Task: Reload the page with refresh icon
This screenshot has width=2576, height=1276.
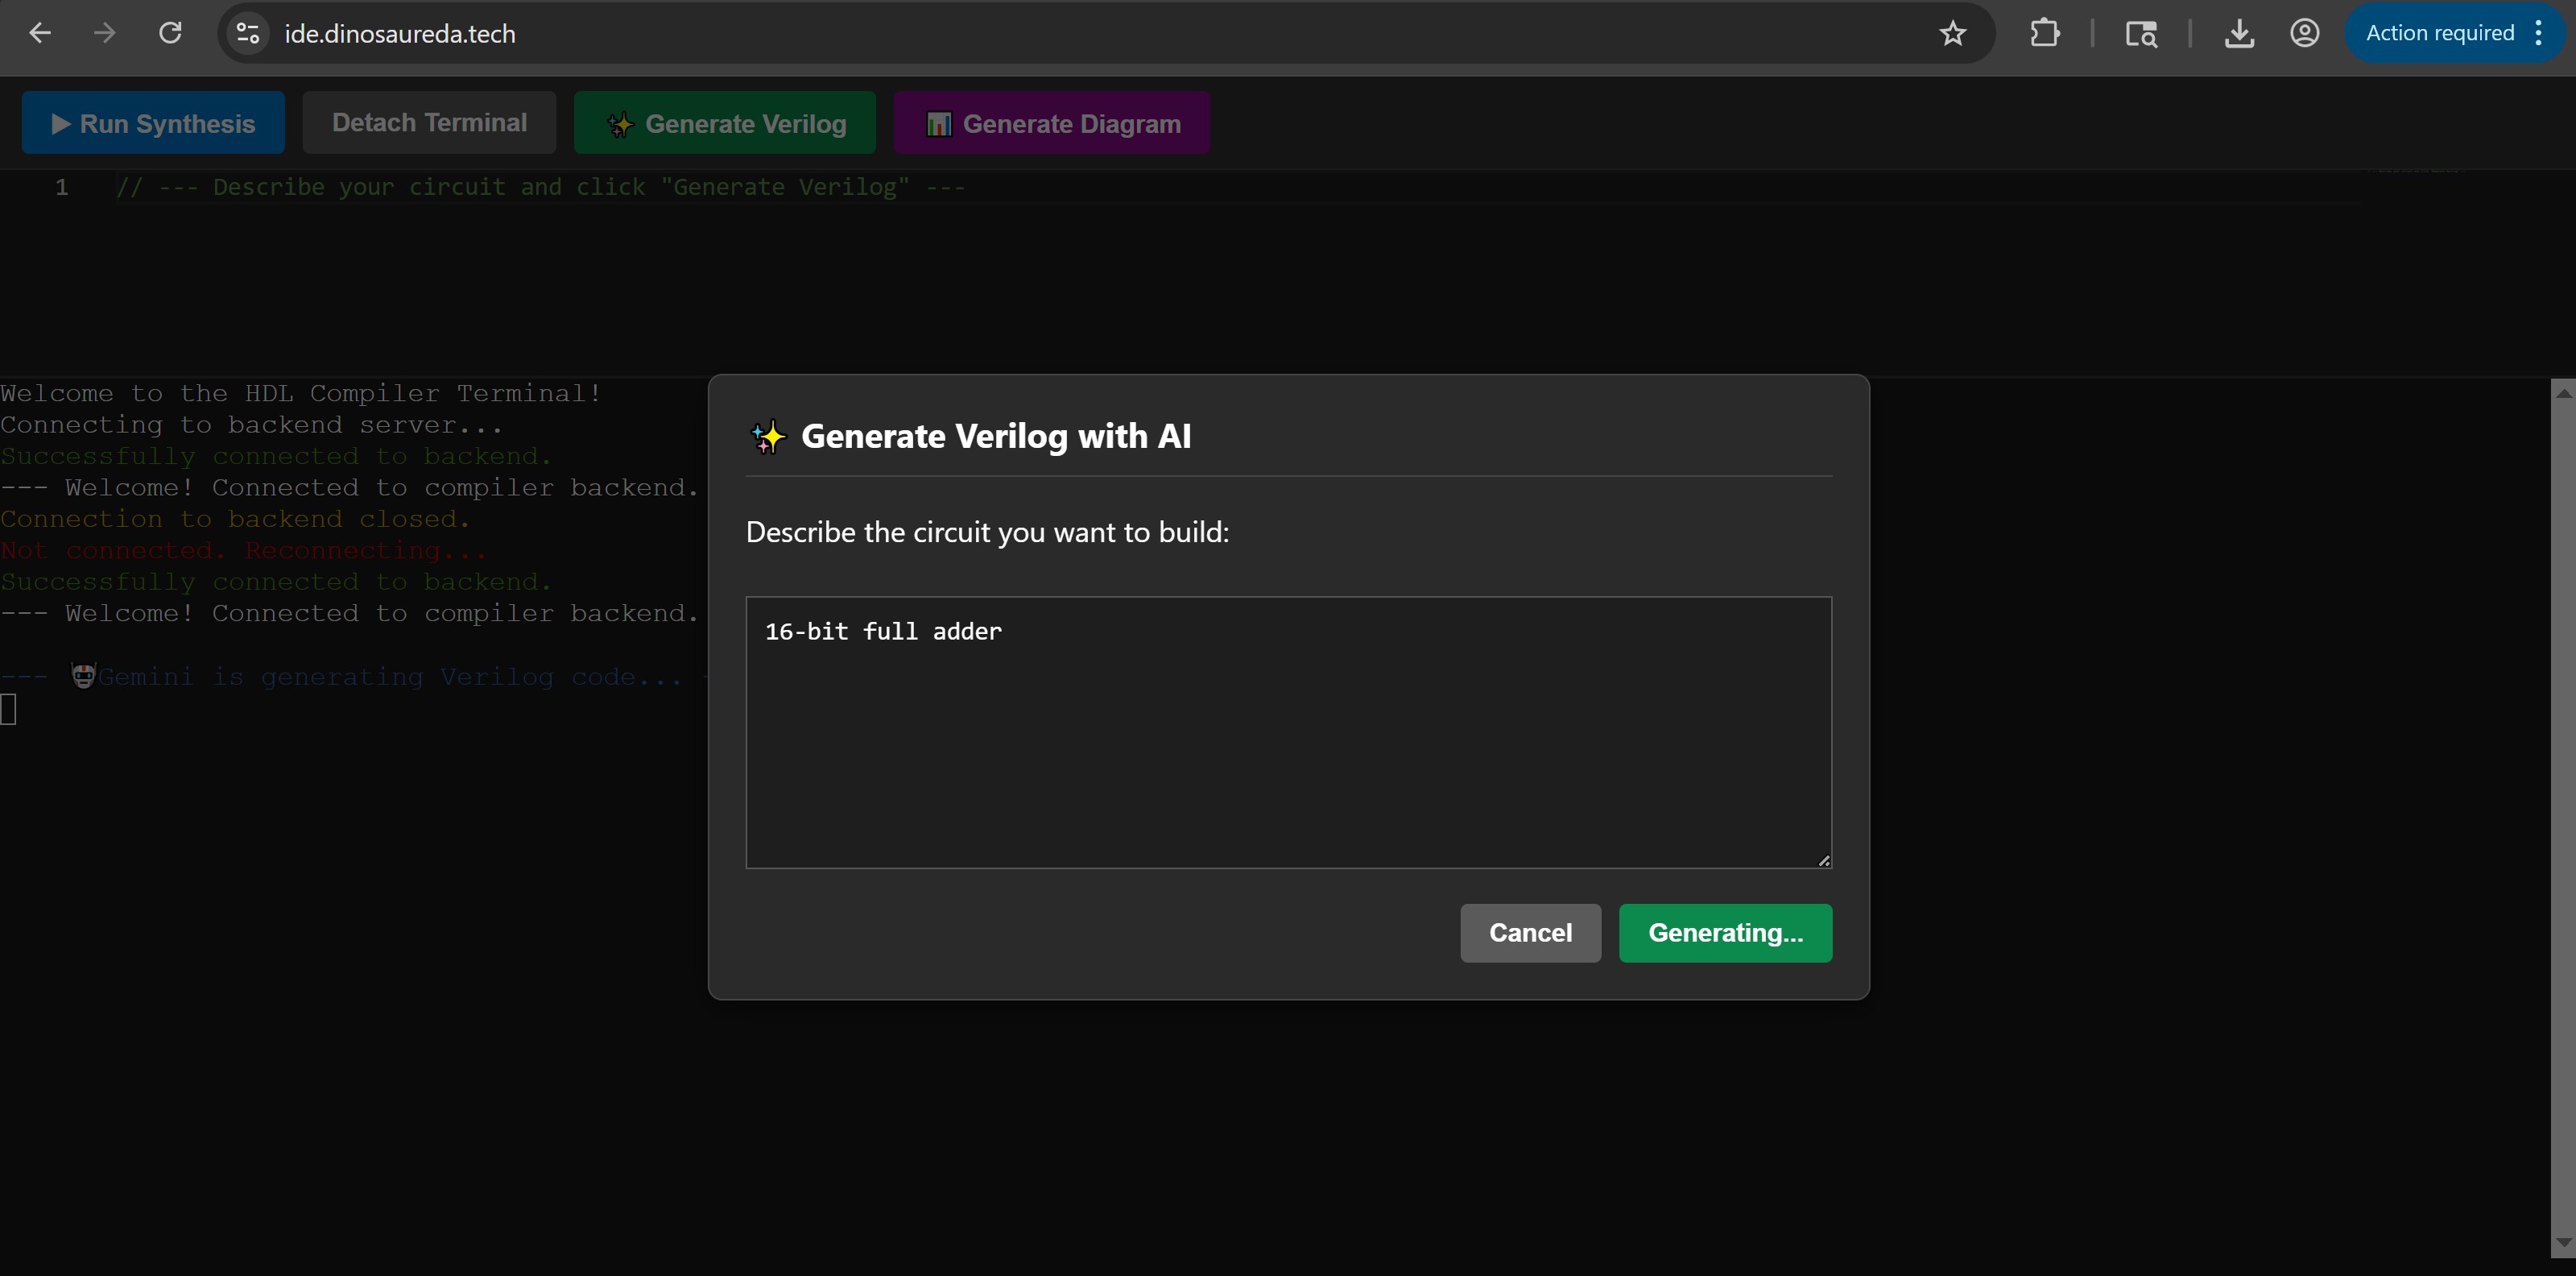Action: point(171,33)
